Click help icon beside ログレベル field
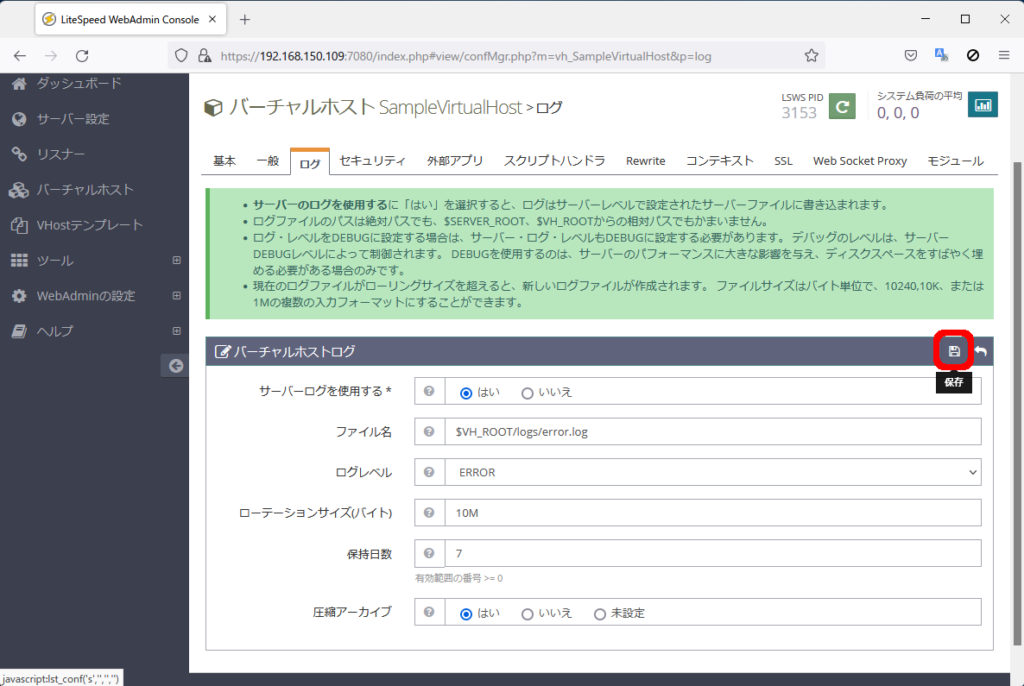This screenshot has width=1024, height=686. click(x=429, y=472)
